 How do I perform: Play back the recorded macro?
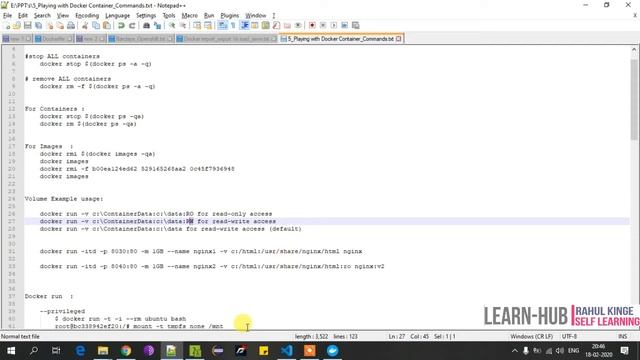pyautogui.click(x=334, y=25)
